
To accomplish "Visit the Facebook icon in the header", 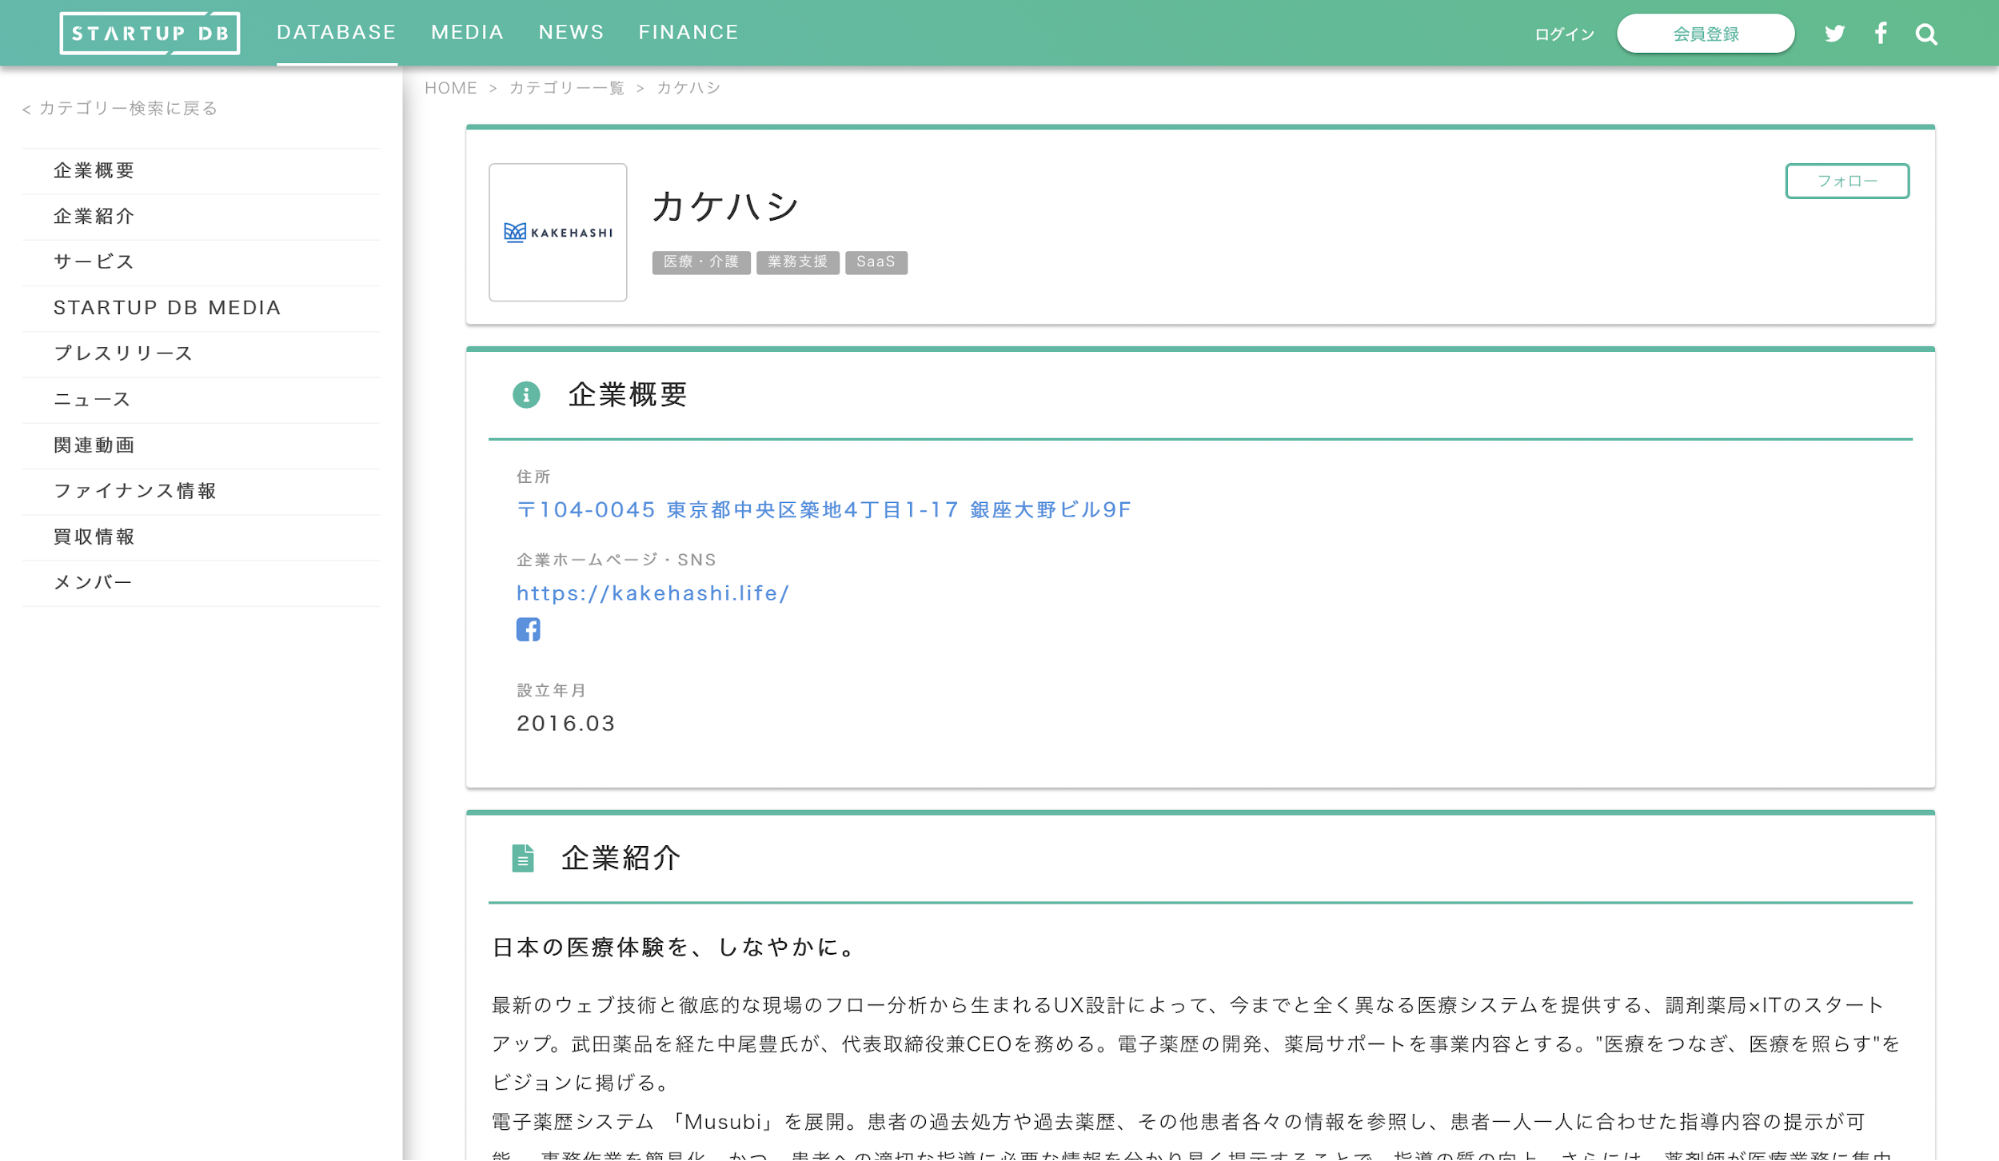I will [x=1881, y=32].
